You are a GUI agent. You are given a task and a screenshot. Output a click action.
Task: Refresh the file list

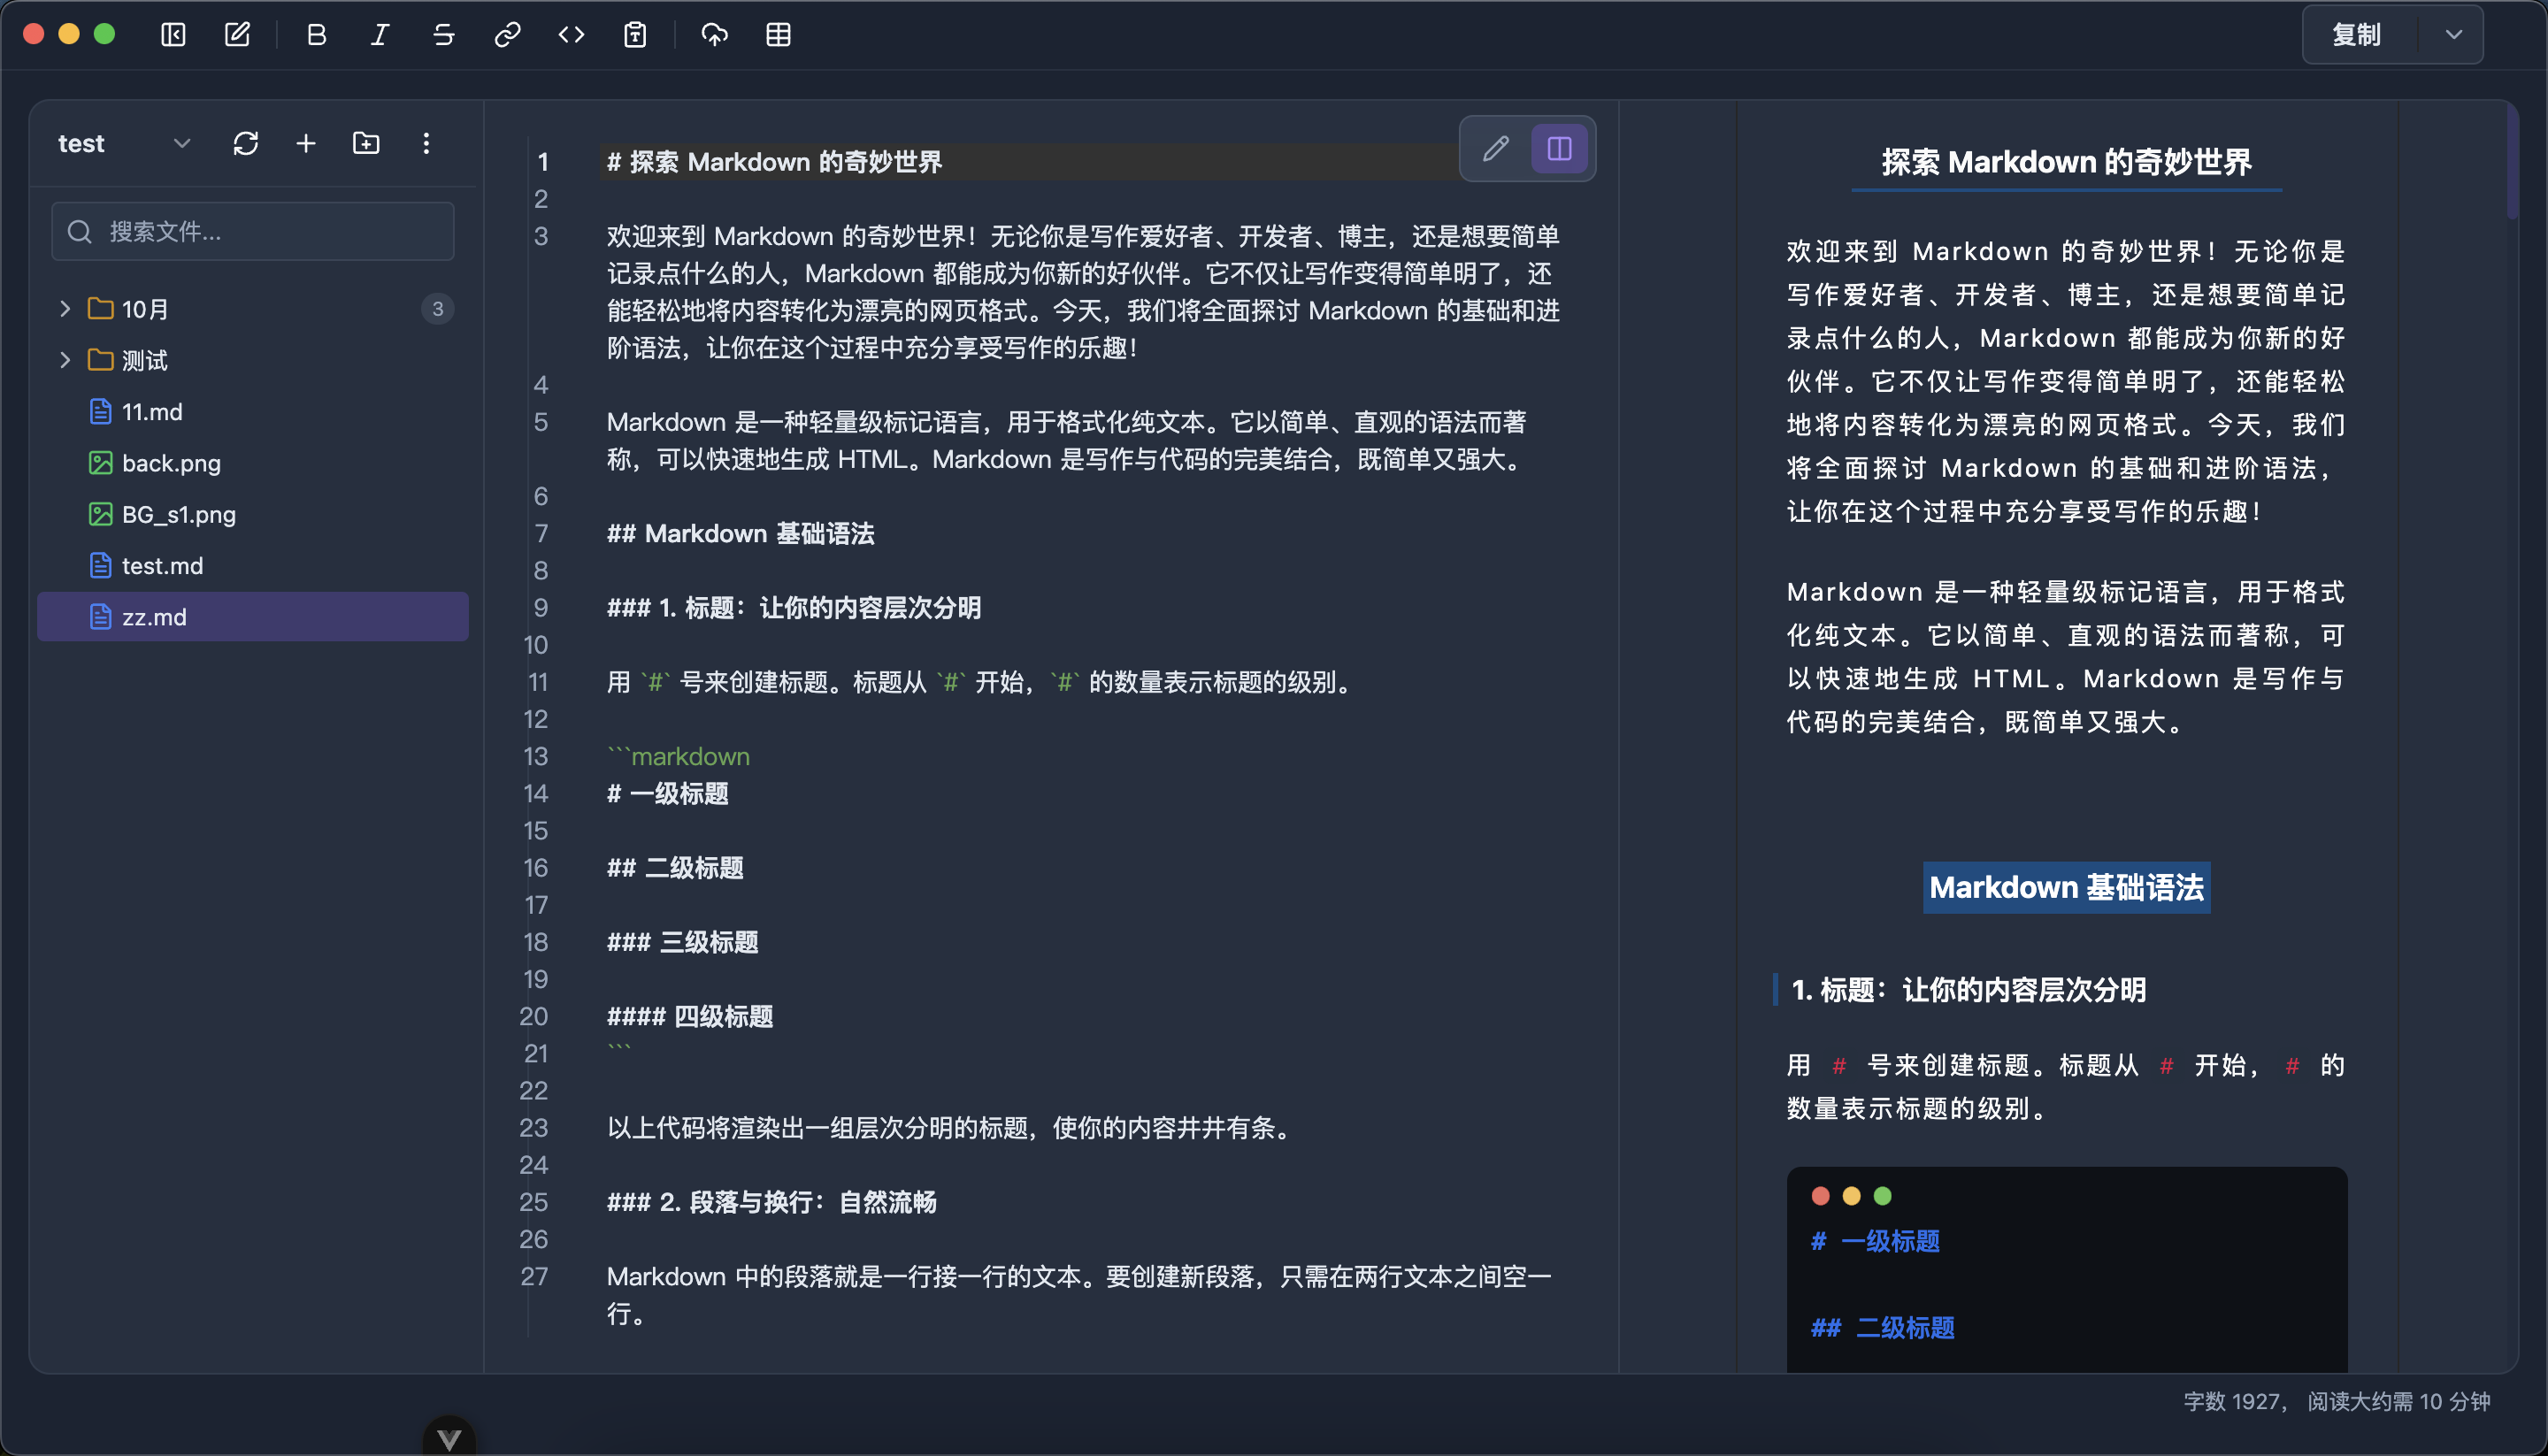[245, 143]
